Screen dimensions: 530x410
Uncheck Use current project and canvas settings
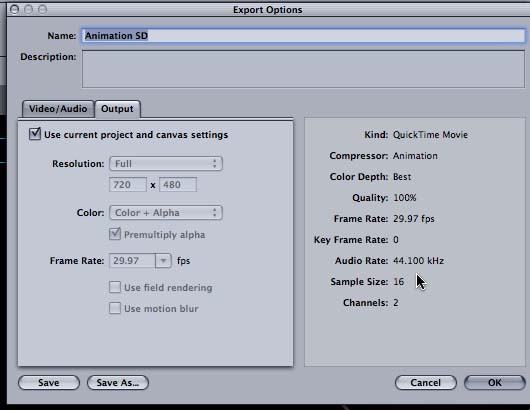(x=35, y=134)
